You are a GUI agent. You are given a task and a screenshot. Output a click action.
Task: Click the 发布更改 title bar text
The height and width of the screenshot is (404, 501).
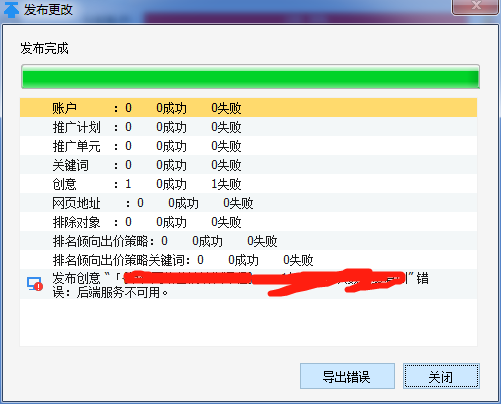48,9
